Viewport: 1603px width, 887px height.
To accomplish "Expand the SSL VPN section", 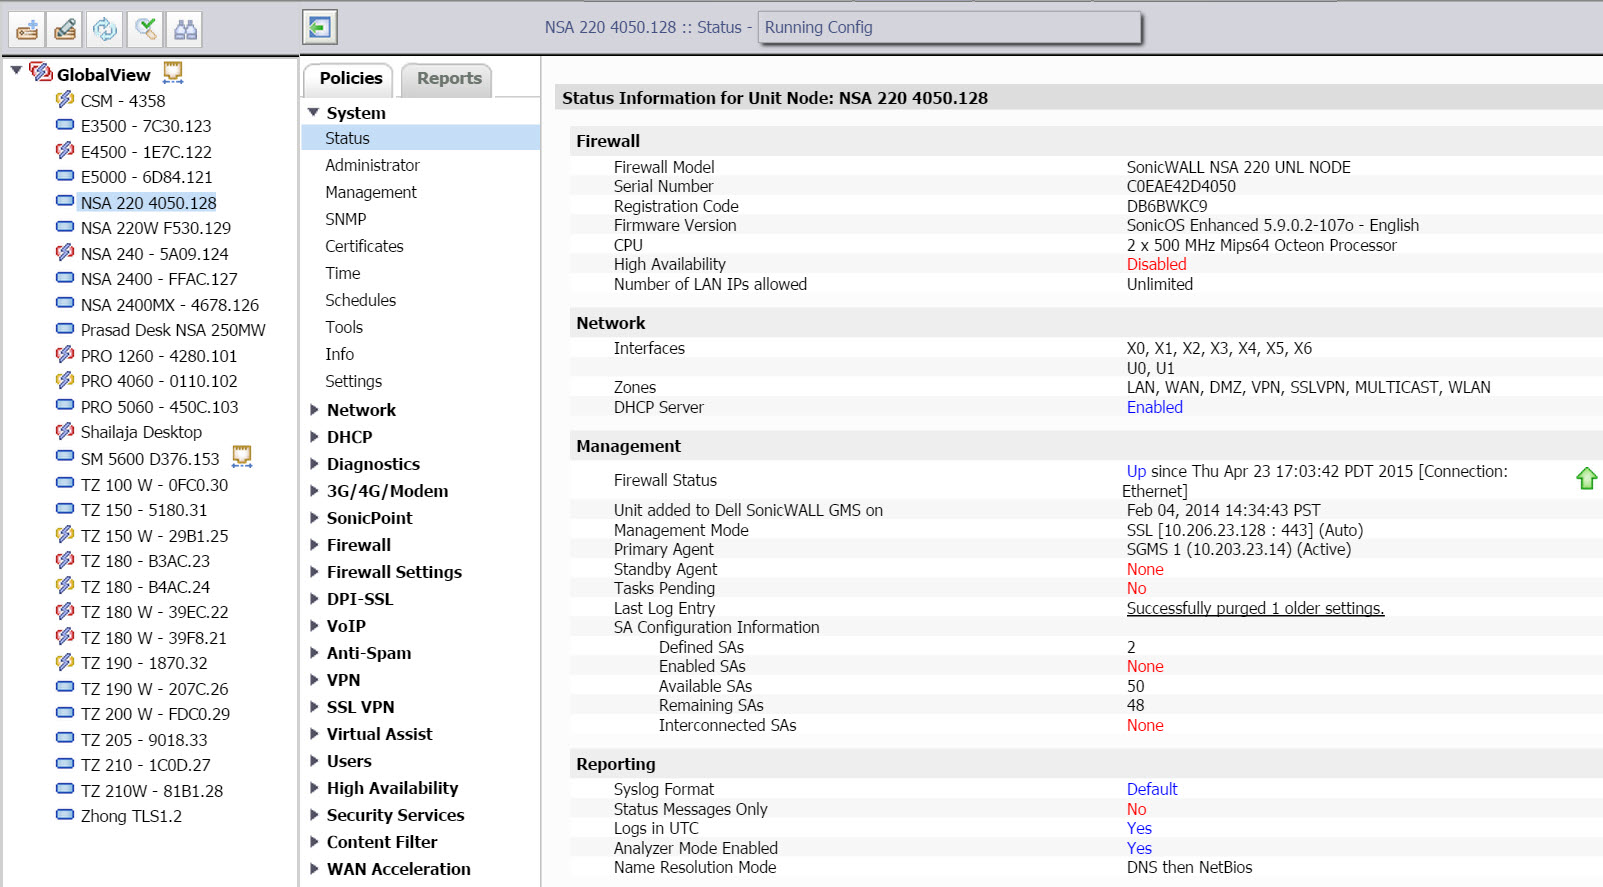I will [x=314, y=707].
